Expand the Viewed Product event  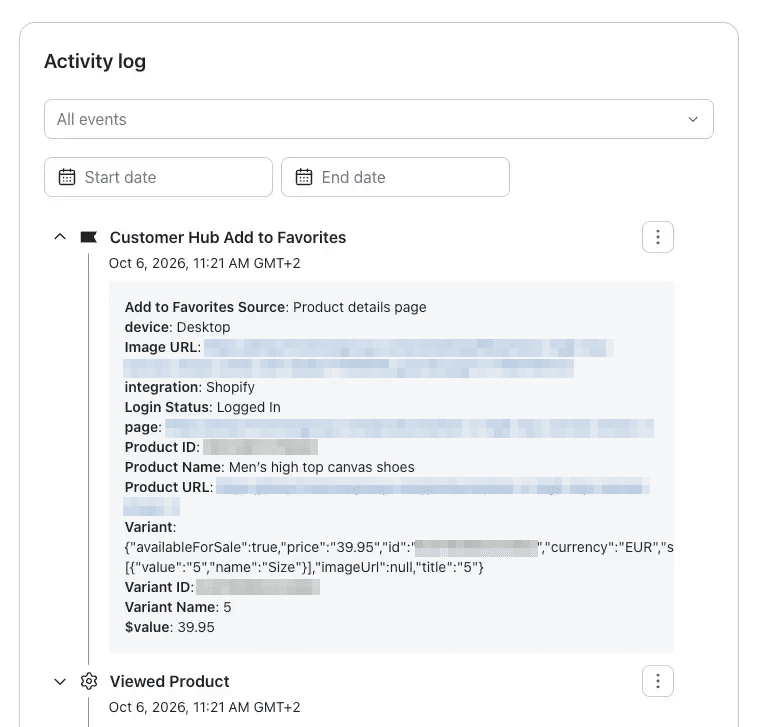point(60,681)
